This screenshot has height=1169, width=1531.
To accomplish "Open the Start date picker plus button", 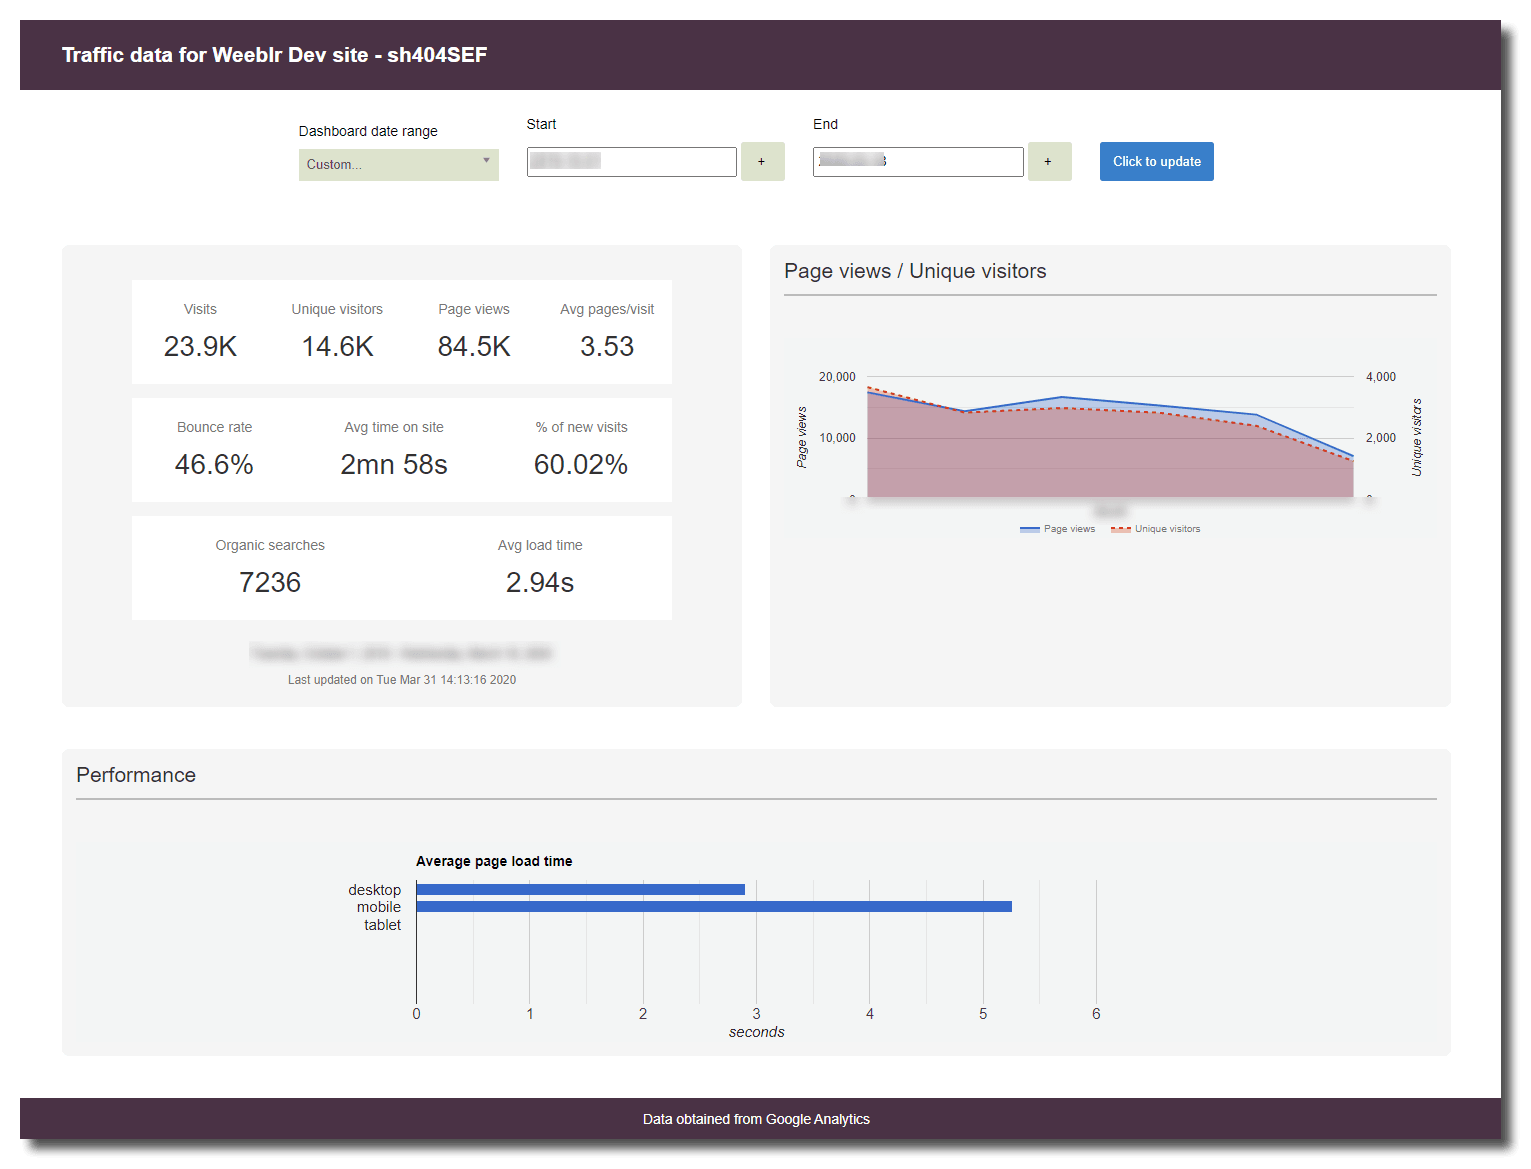I will (762, 161).
